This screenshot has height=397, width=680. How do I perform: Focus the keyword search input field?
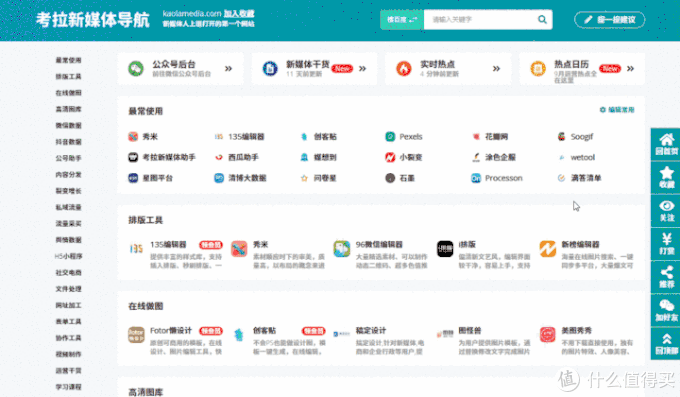click(480, 20)
